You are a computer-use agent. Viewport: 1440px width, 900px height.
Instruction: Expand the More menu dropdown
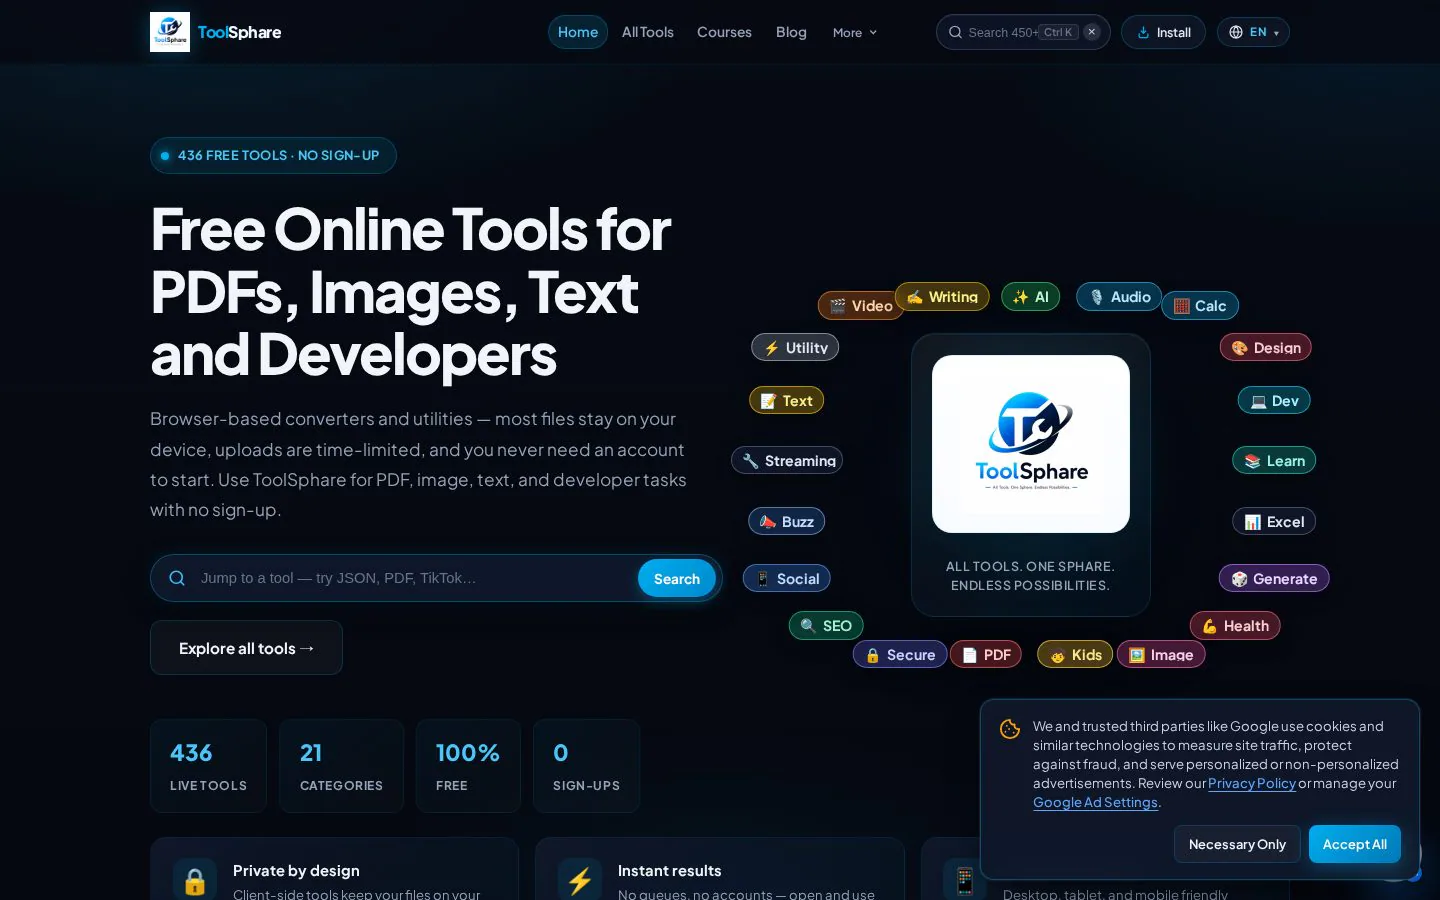click(855, 32)
